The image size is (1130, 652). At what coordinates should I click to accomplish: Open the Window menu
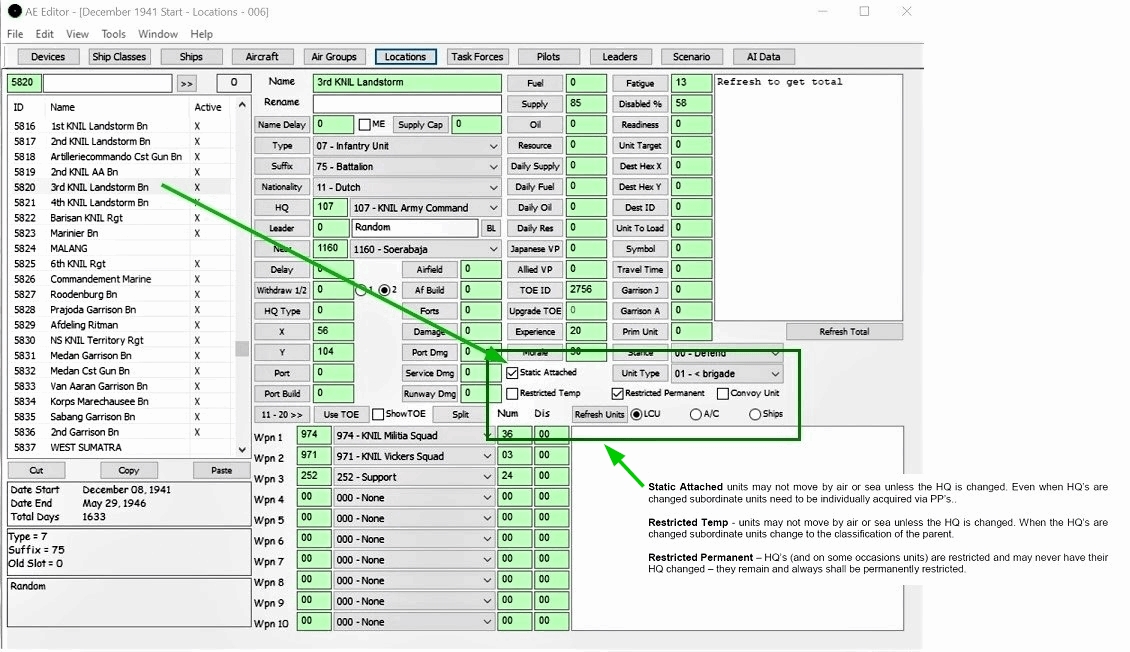point(158,34)
